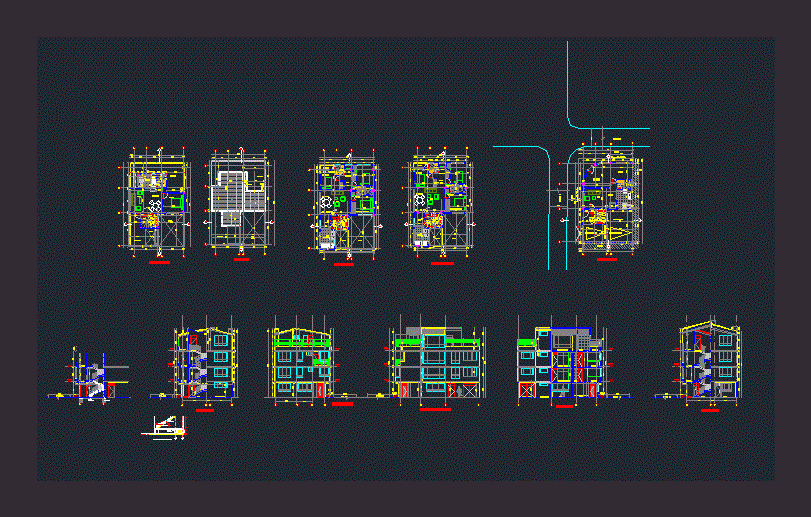Select the site plan beside the street corner
The image size is (811, 517).
606,200
